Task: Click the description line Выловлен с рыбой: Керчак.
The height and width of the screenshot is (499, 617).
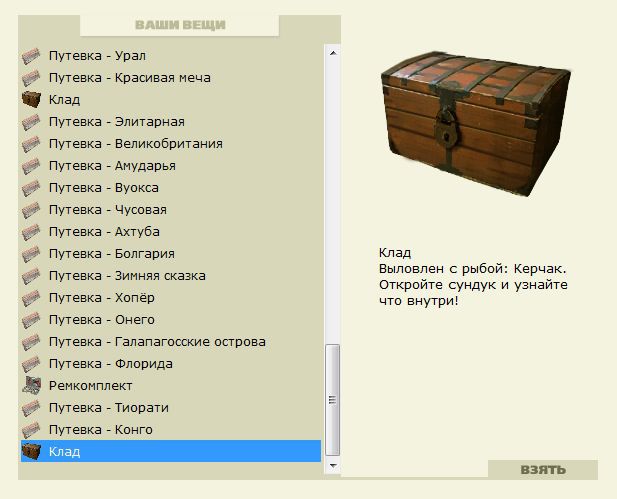Action: click(x=472, y=269)
